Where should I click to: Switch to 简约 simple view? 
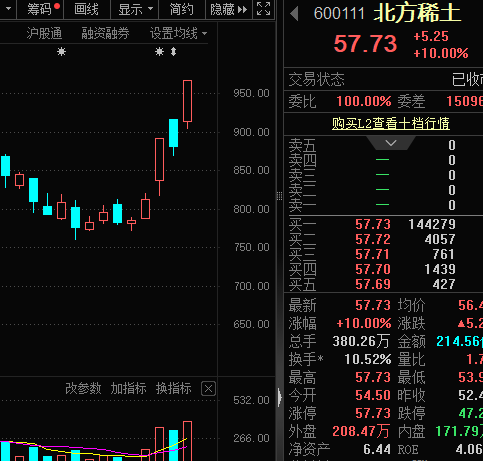coord(182,9)
